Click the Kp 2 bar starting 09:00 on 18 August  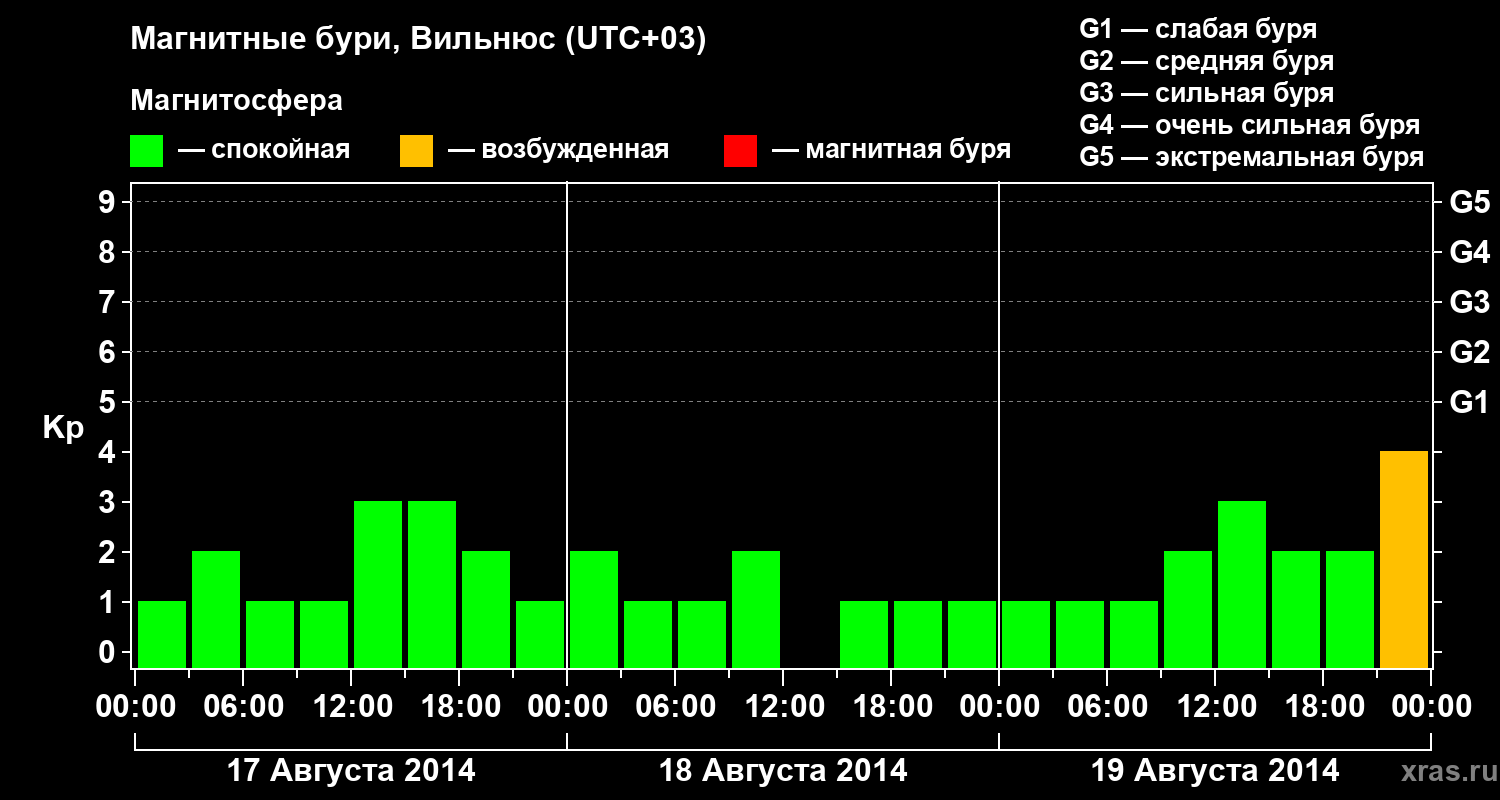pyautogui.click(x=756, y=610)
